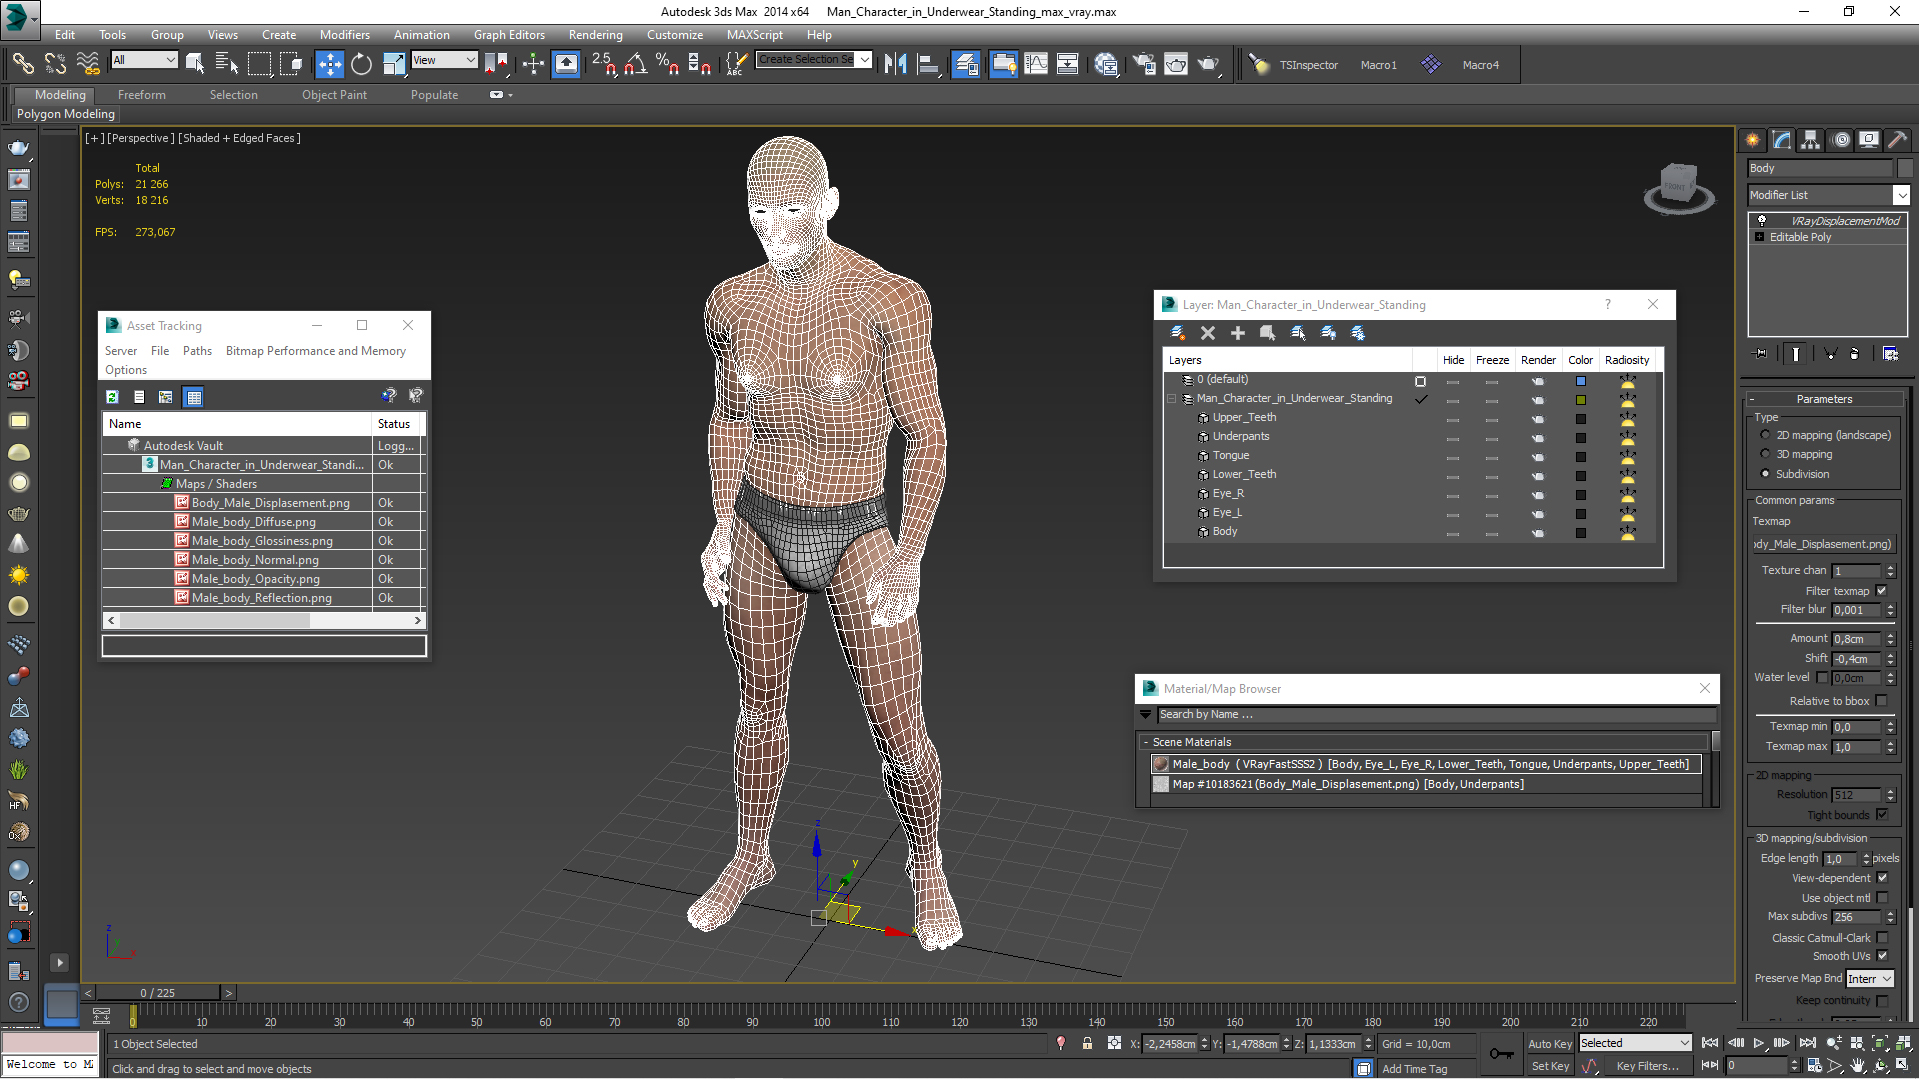Collapse the Parameters rollout
Image resolution: width=1920 pixels, height=1080 pixels.
coord(1824,399)
